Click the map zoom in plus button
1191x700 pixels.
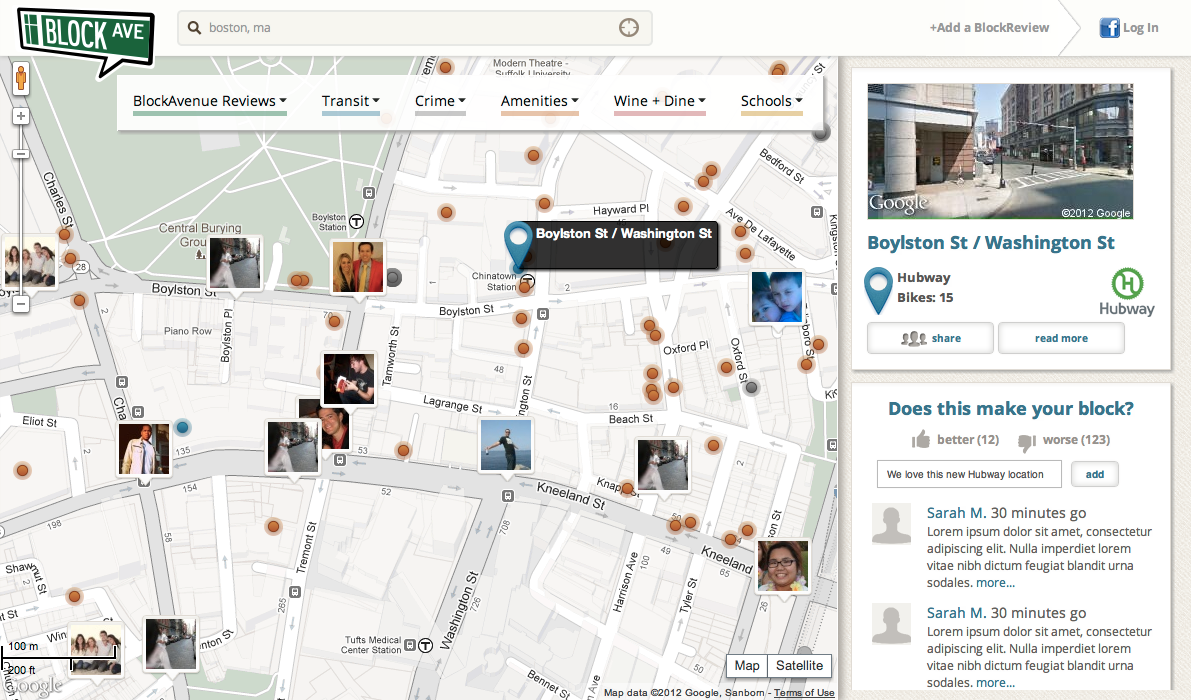(20, 116)
